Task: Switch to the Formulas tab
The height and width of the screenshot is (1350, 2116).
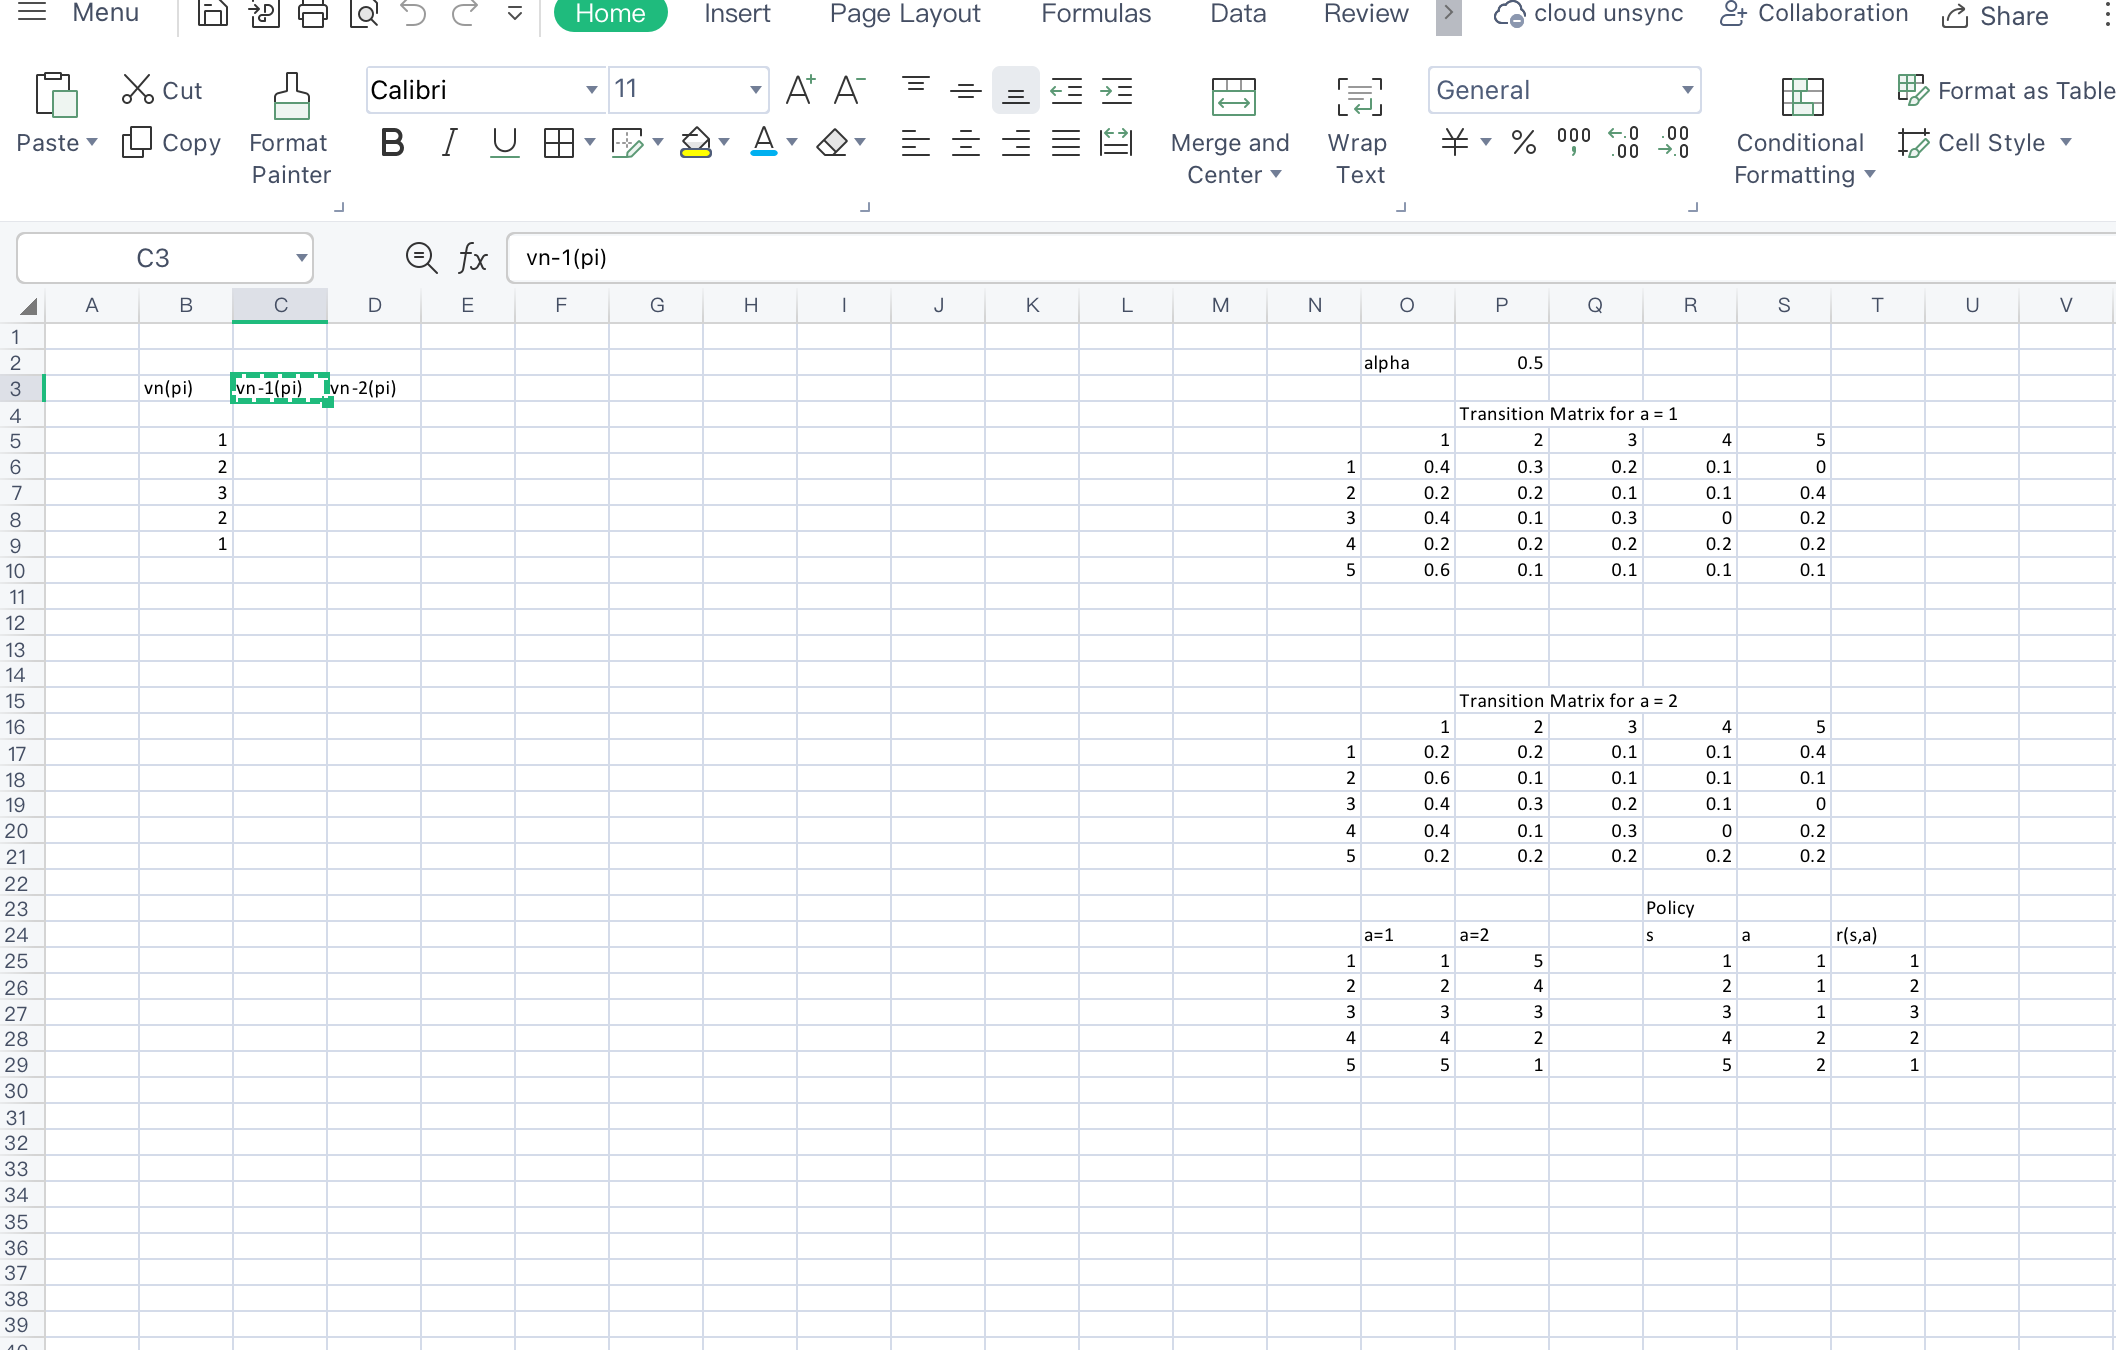Action: click(1095, 14)
